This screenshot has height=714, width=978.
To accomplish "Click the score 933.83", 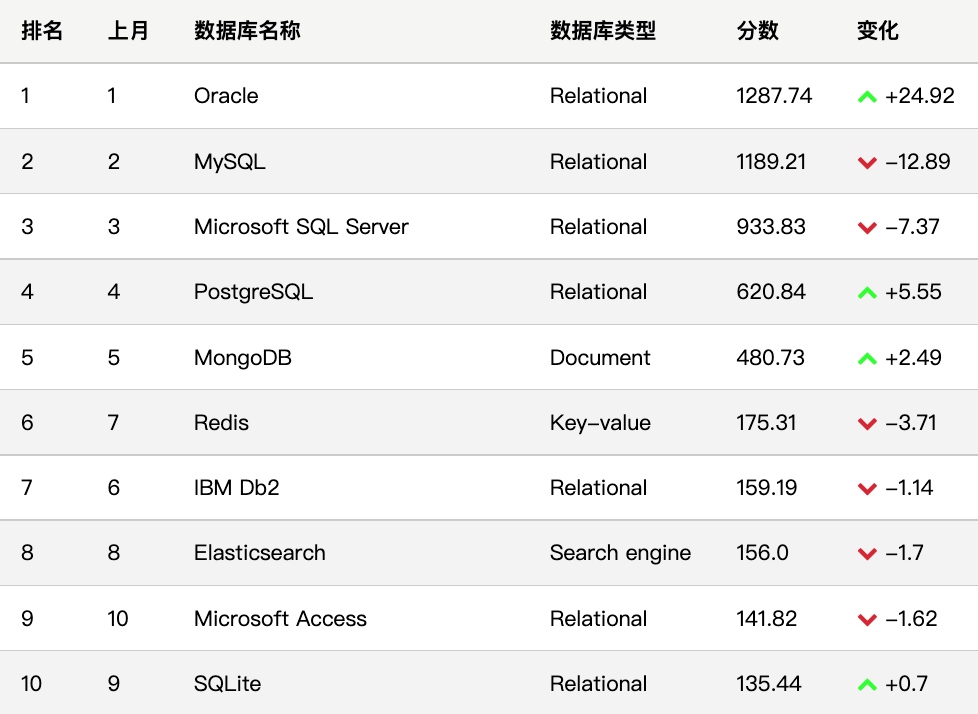I will point(771,226).
